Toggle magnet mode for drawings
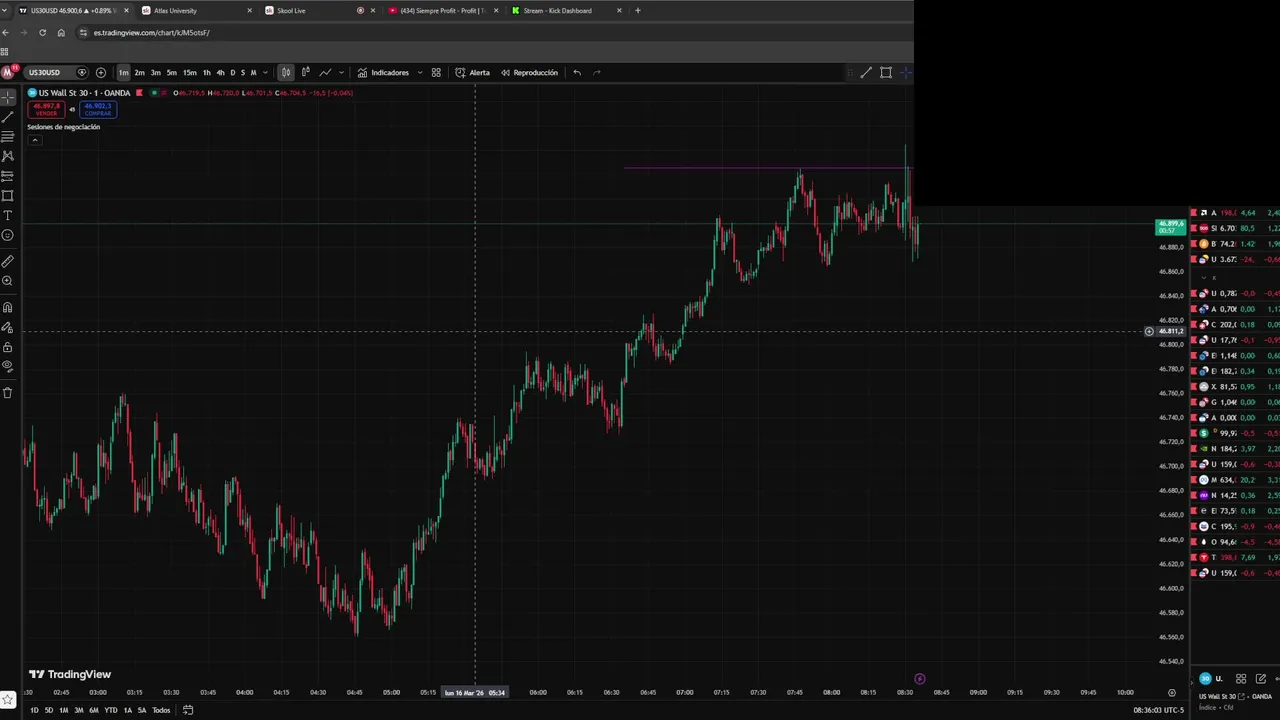Screen dimensions: 1280x720 point(7,307)
